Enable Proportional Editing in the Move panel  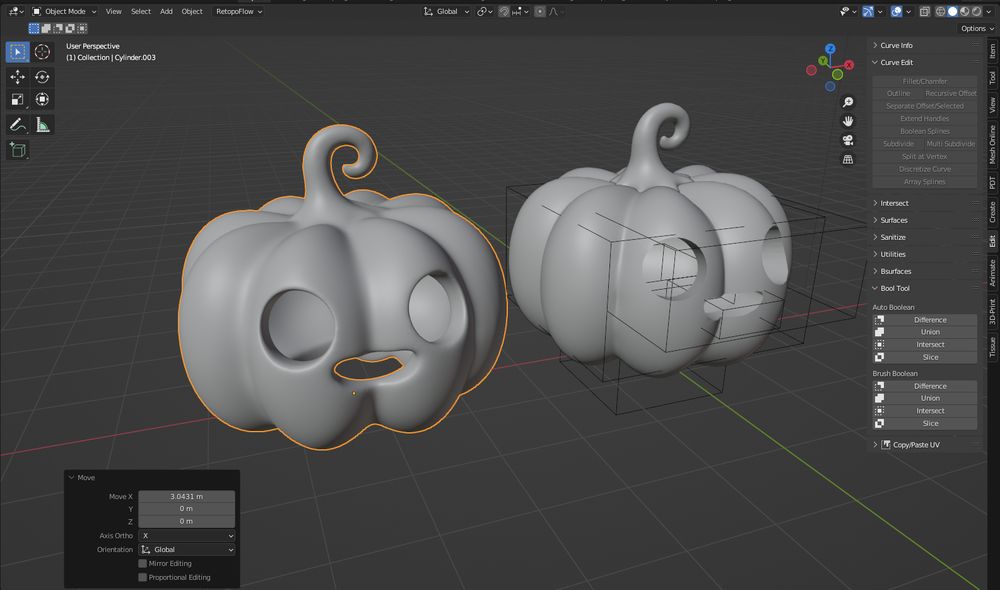142,577
